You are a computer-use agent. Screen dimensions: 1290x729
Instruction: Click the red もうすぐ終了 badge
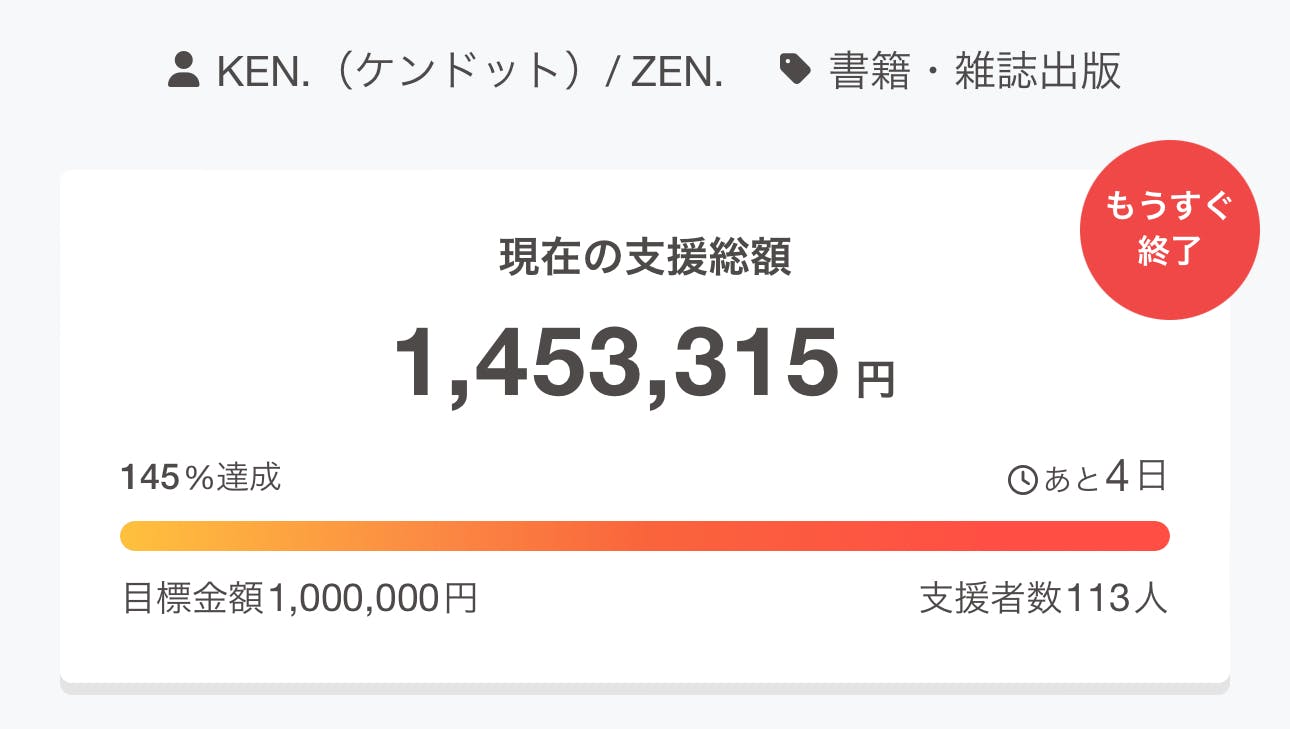[1169, 230]
